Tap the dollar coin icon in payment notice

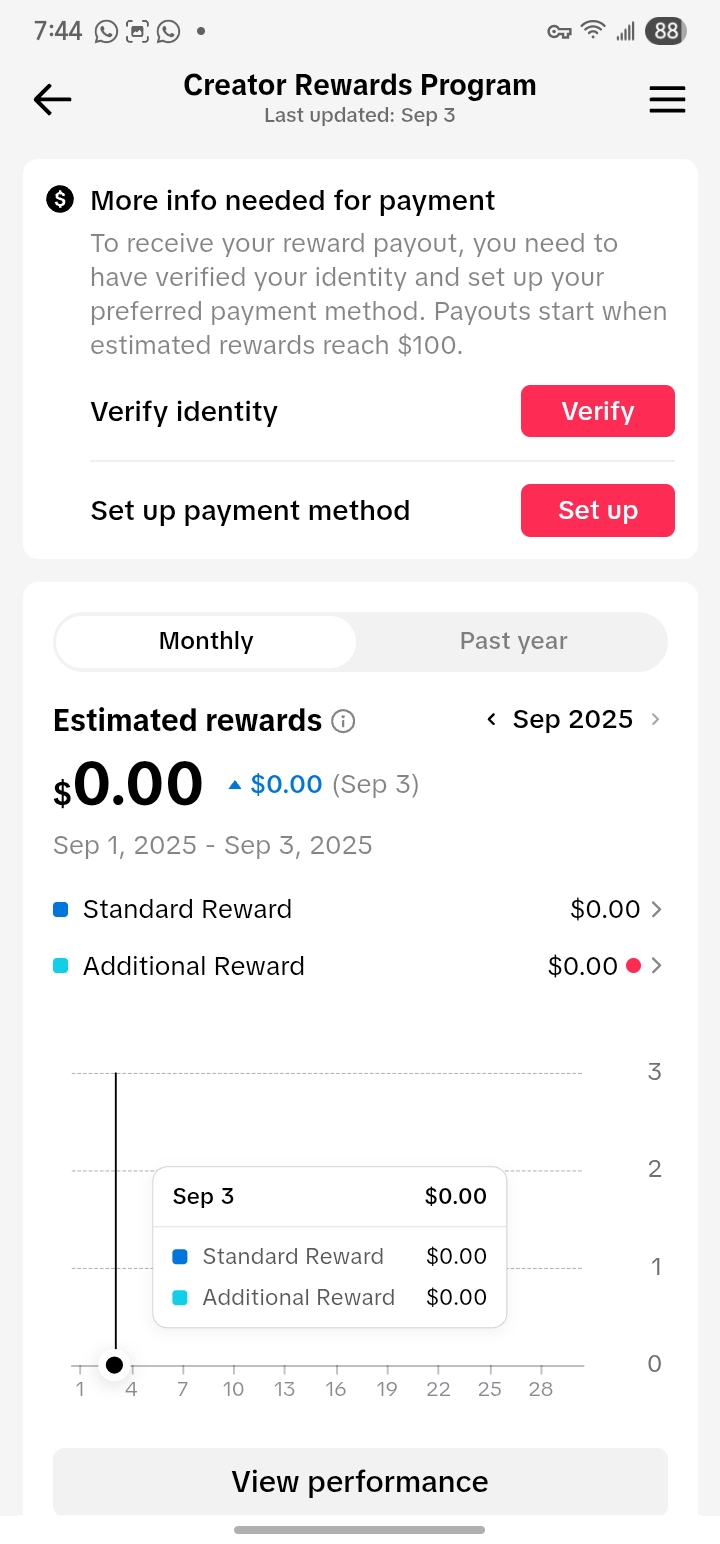60,200
